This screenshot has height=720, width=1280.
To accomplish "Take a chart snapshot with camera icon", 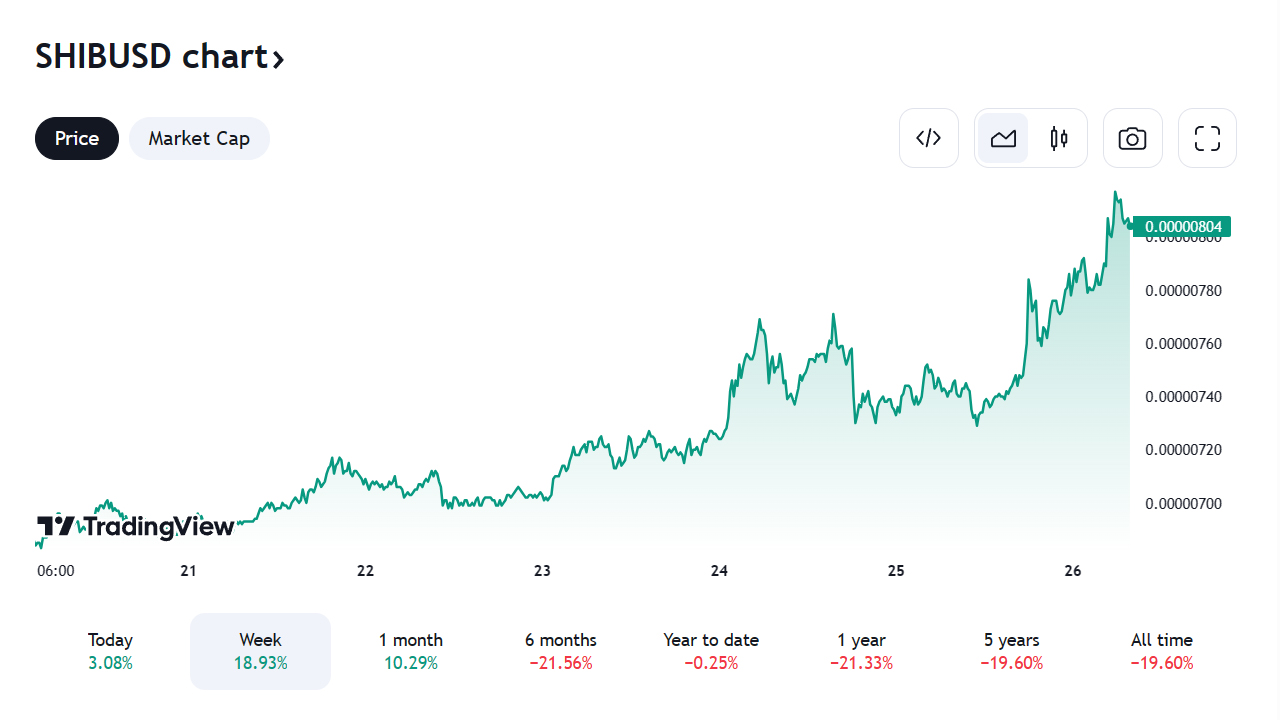I will click(x=1132, y=138).
